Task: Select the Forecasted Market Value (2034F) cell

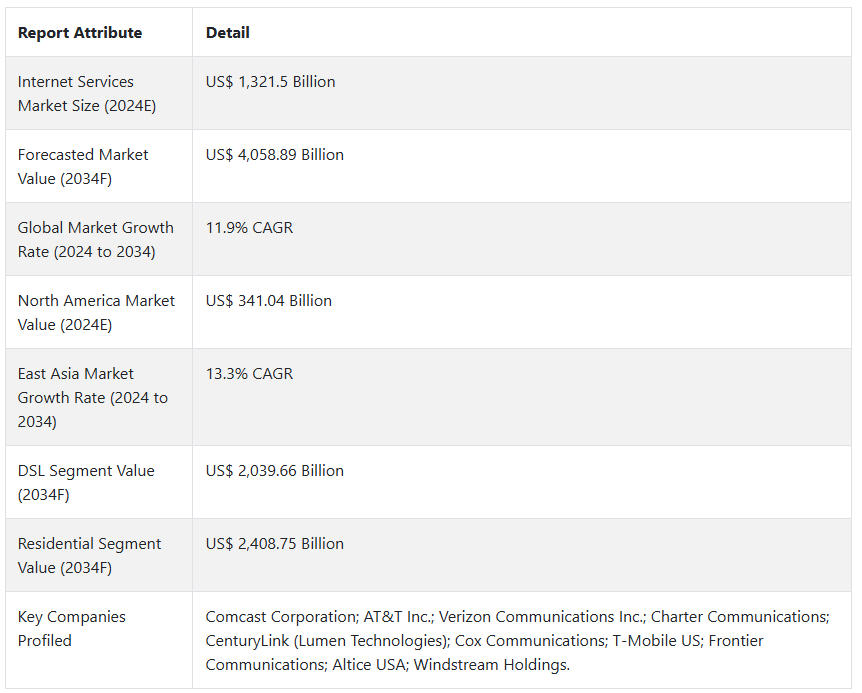Action: point(83,167)
